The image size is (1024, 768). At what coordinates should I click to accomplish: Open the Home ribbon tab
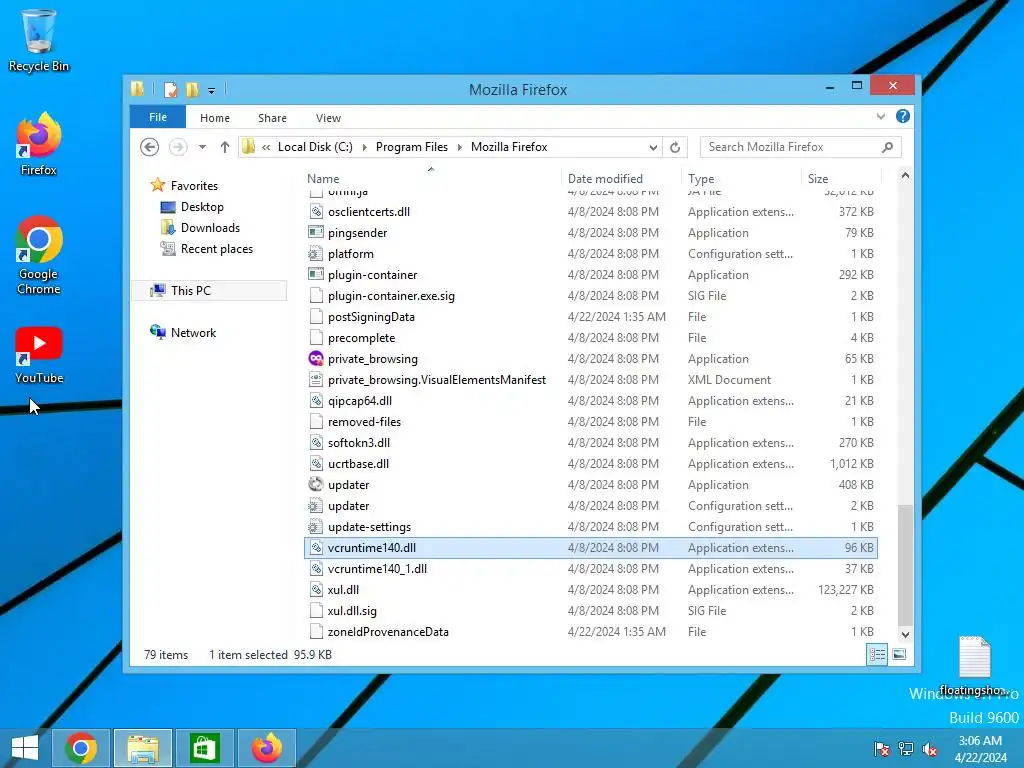click(215, 118)
